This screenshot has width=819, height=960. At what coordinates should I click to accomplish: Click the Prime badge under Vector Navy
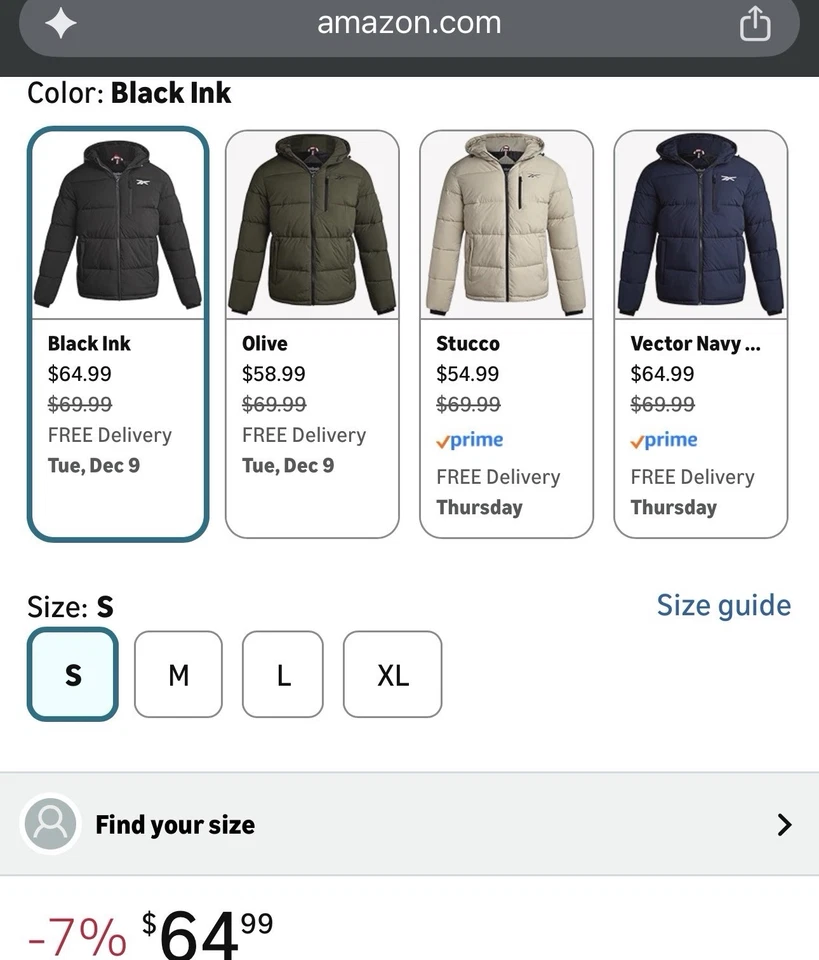tap(663, 440)
